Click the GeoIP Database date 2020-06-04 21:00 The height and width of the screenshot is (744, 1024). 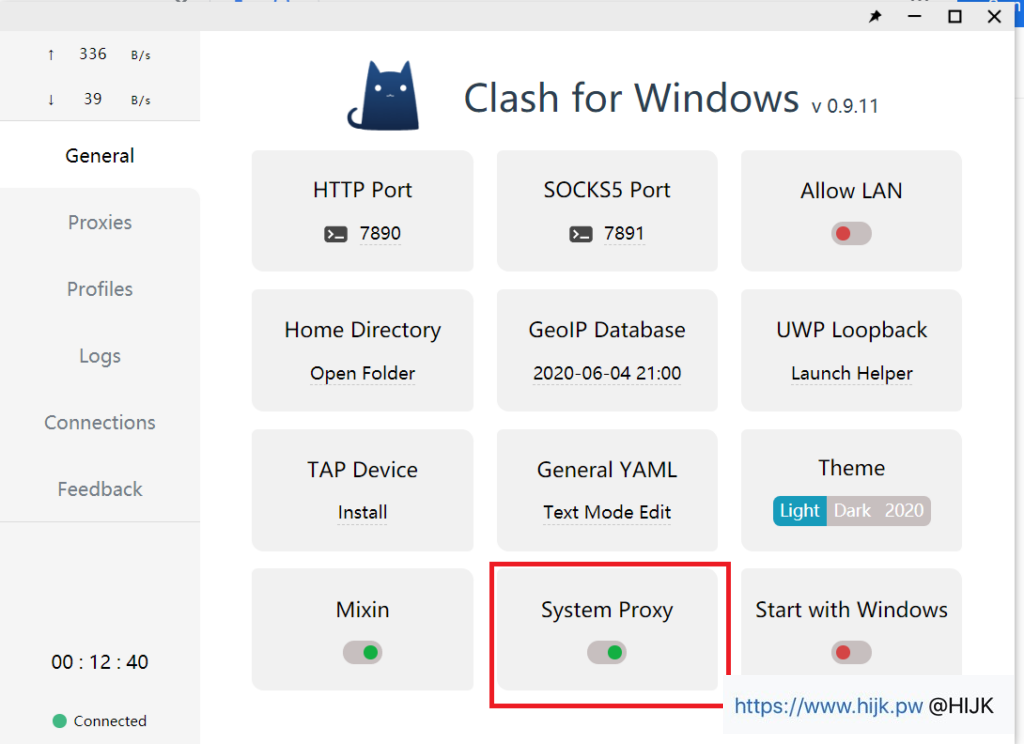(607, 374)
